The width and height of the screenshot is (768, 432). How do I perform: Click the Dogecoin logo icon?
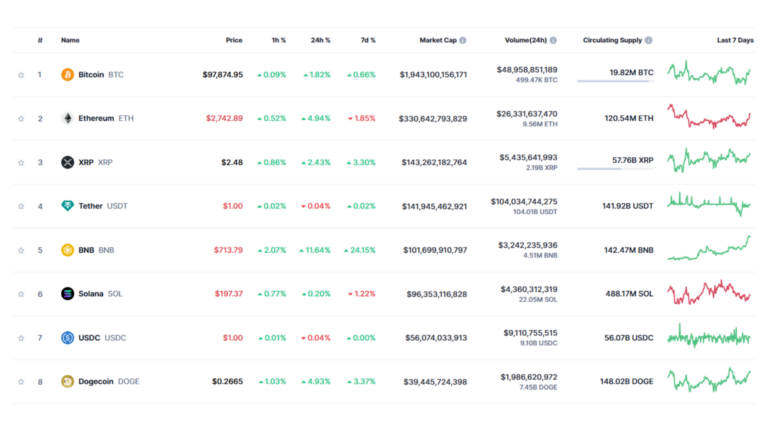68,381
